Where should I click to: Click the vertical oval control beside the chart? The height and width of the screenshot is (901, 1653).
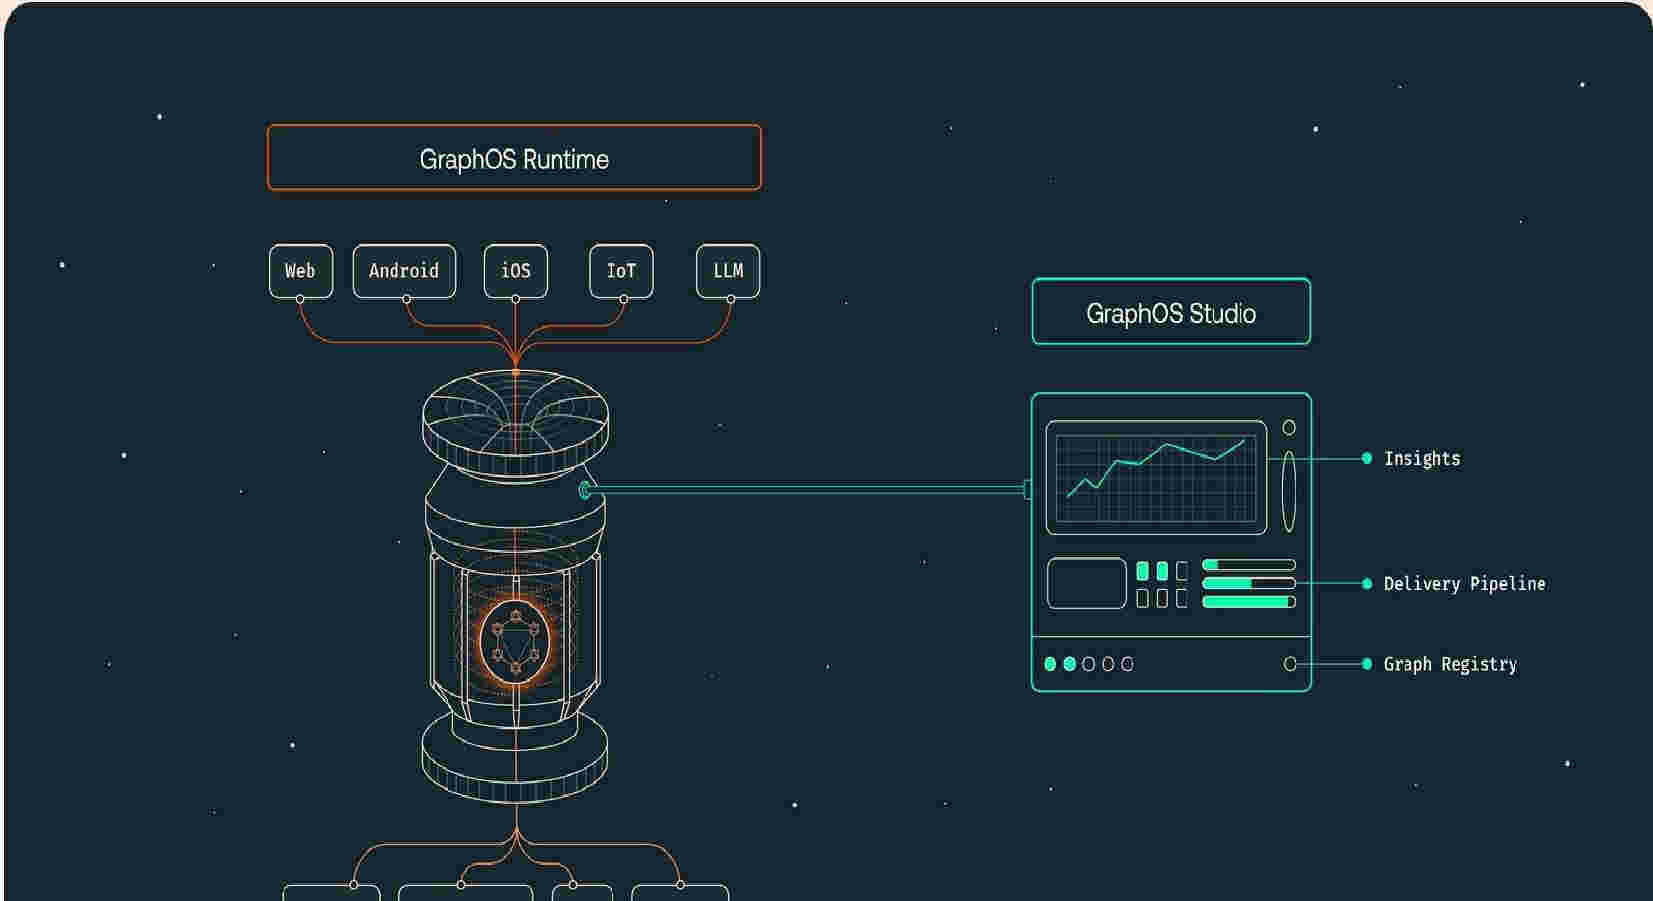tap(1289, 491)
